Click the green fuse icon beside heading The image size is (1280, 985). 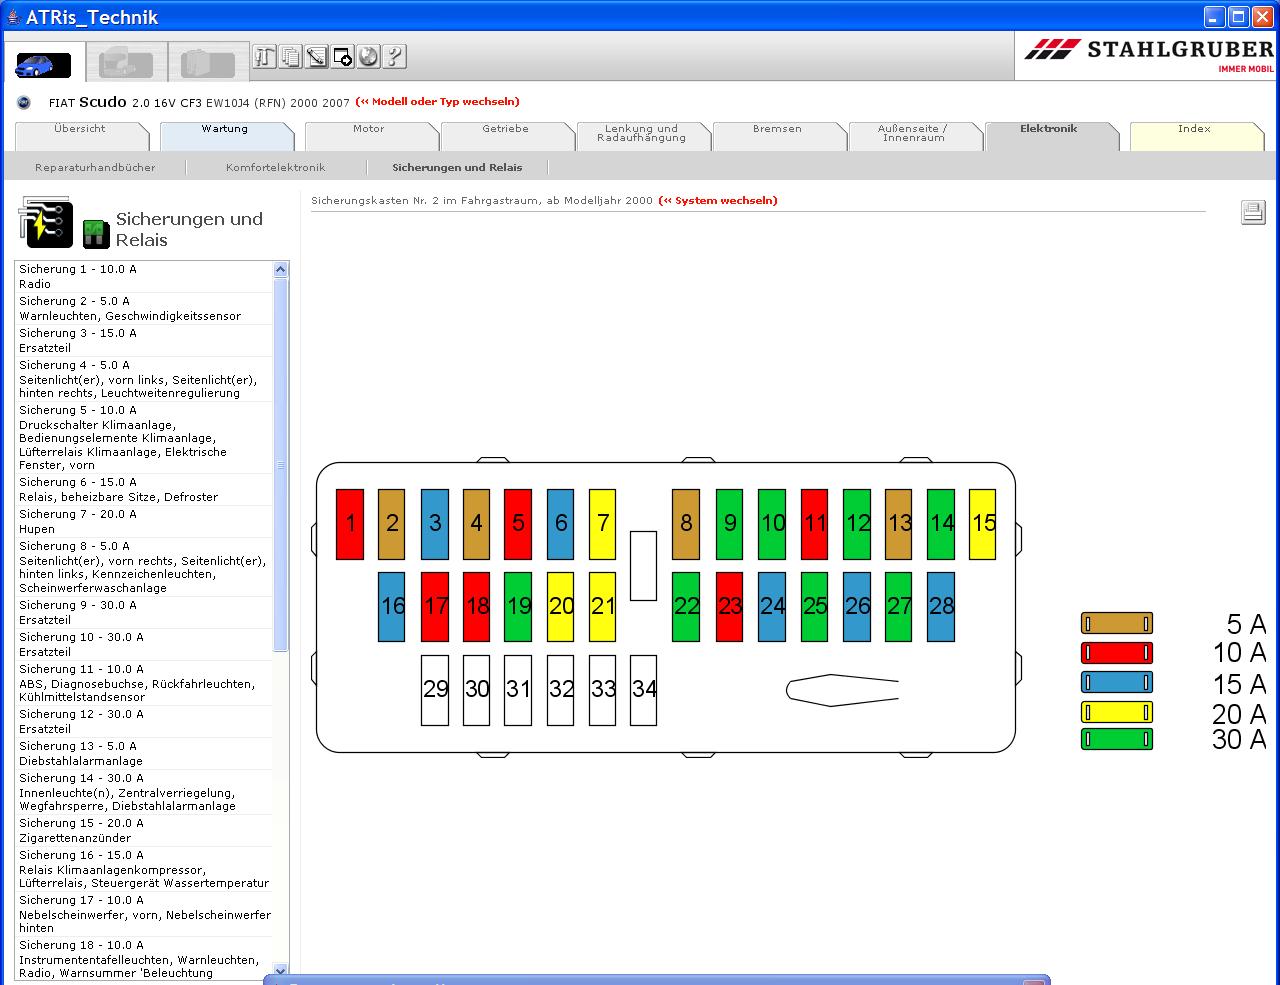pos(96,233)
